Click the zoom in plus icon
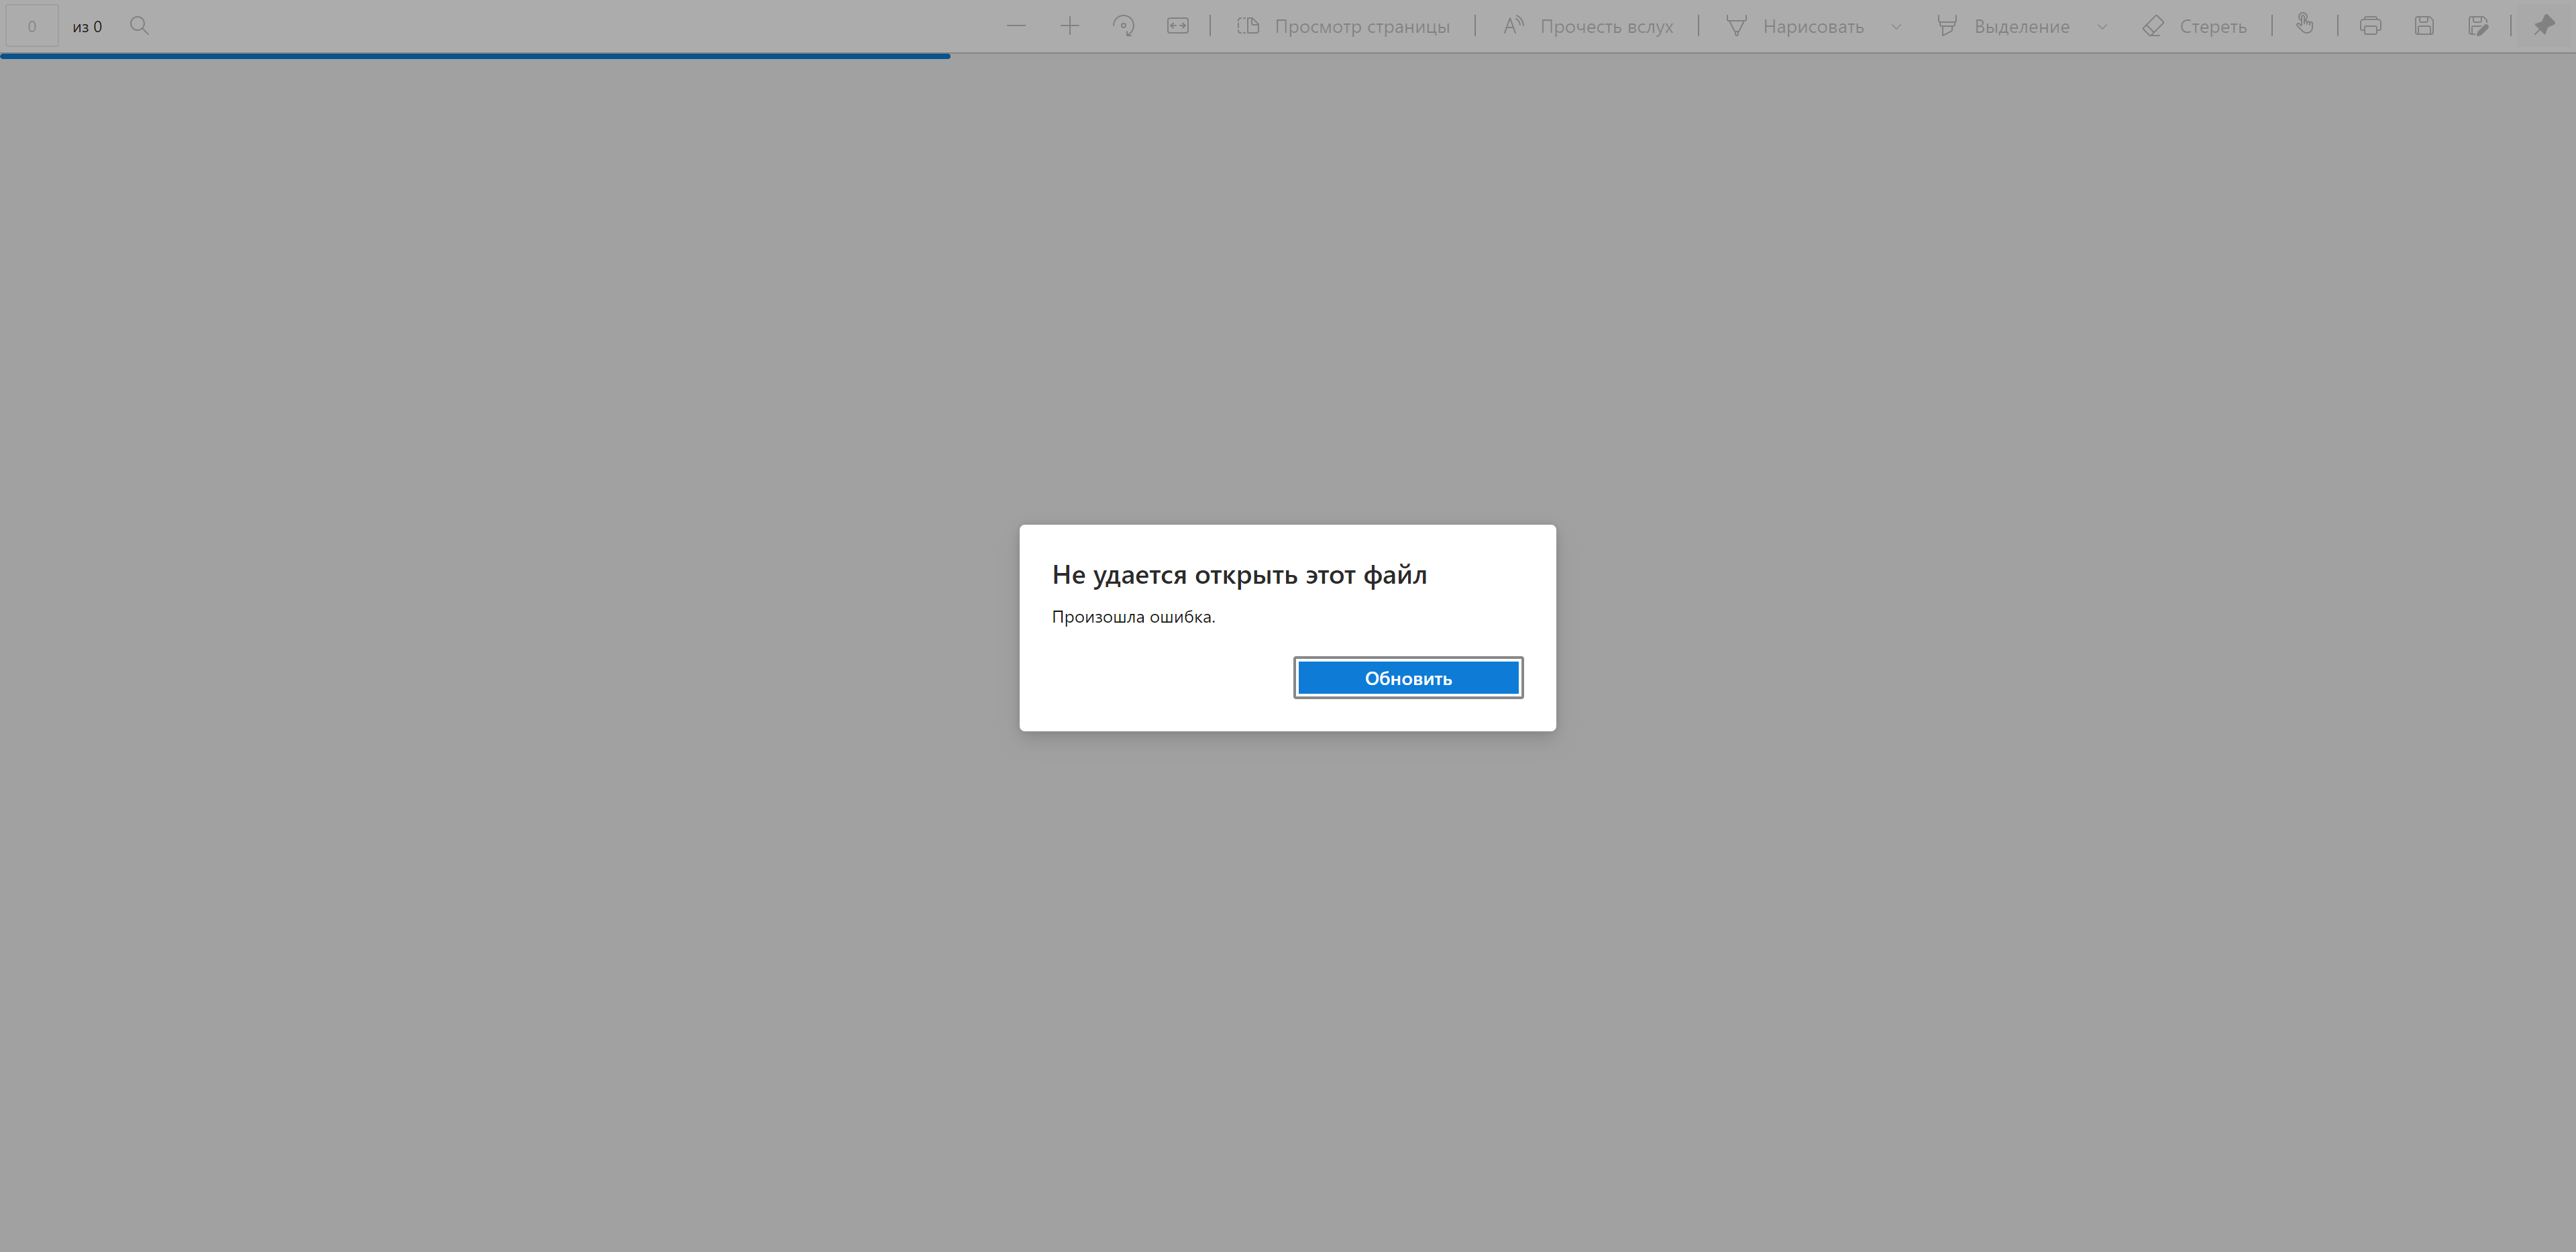This screenshot has height=1252, width=2576. tap(1070, 26)
